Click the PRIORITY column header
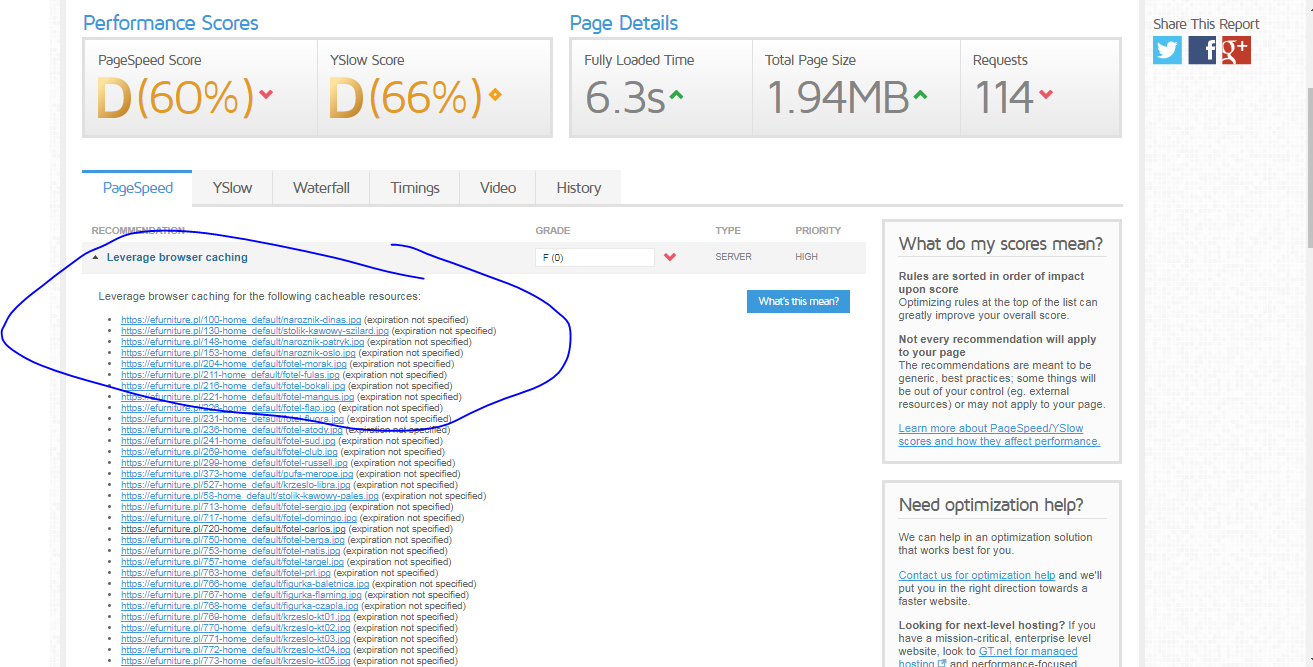Viewport: 1313px width, 667px height. click(x=818, y=231)
